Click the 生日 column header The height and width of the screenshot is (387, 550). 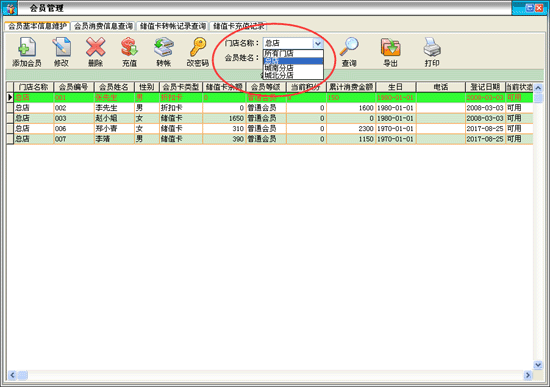click(396, 87)
